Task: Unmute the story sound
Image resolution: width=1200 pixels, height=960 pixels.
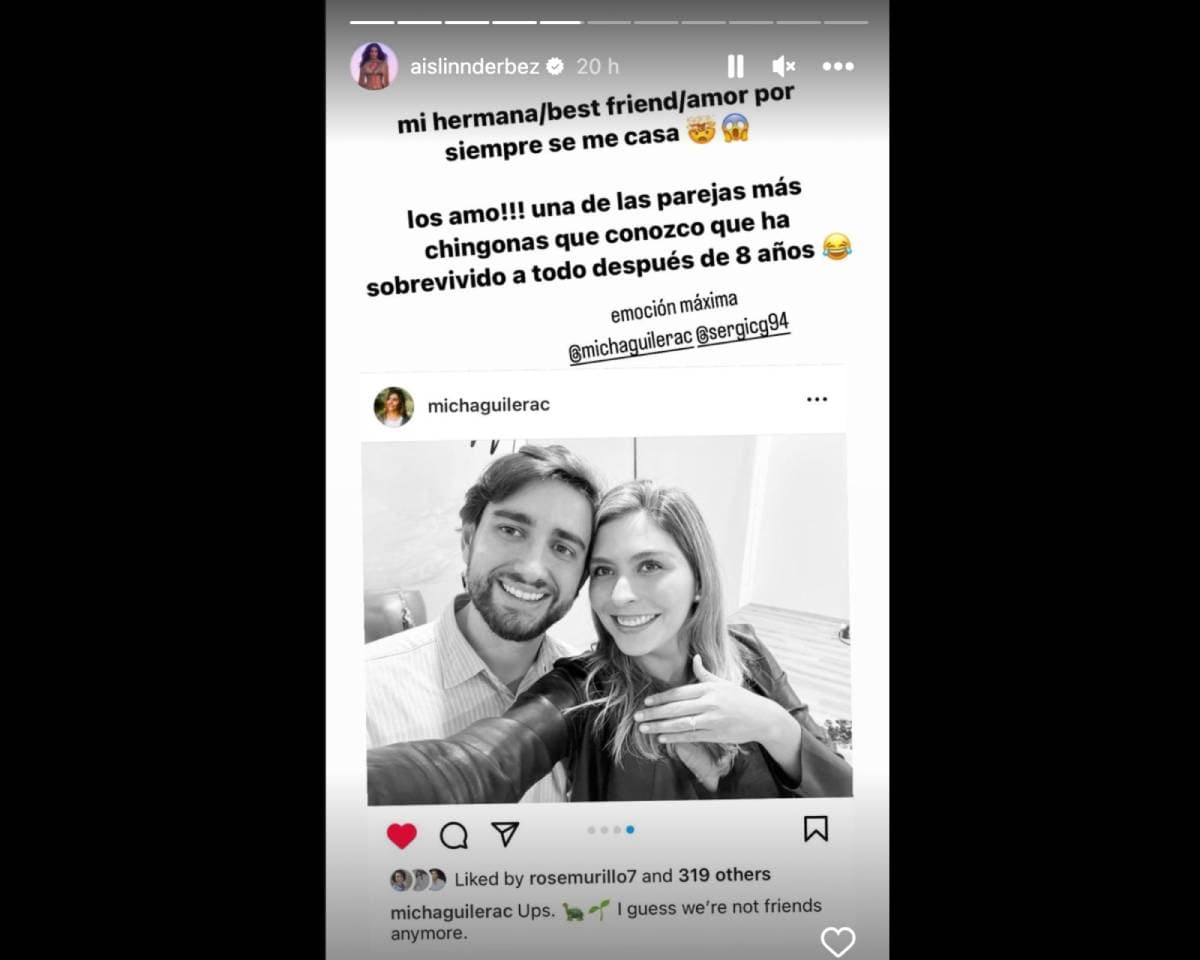Action: [x=784, y=66]
